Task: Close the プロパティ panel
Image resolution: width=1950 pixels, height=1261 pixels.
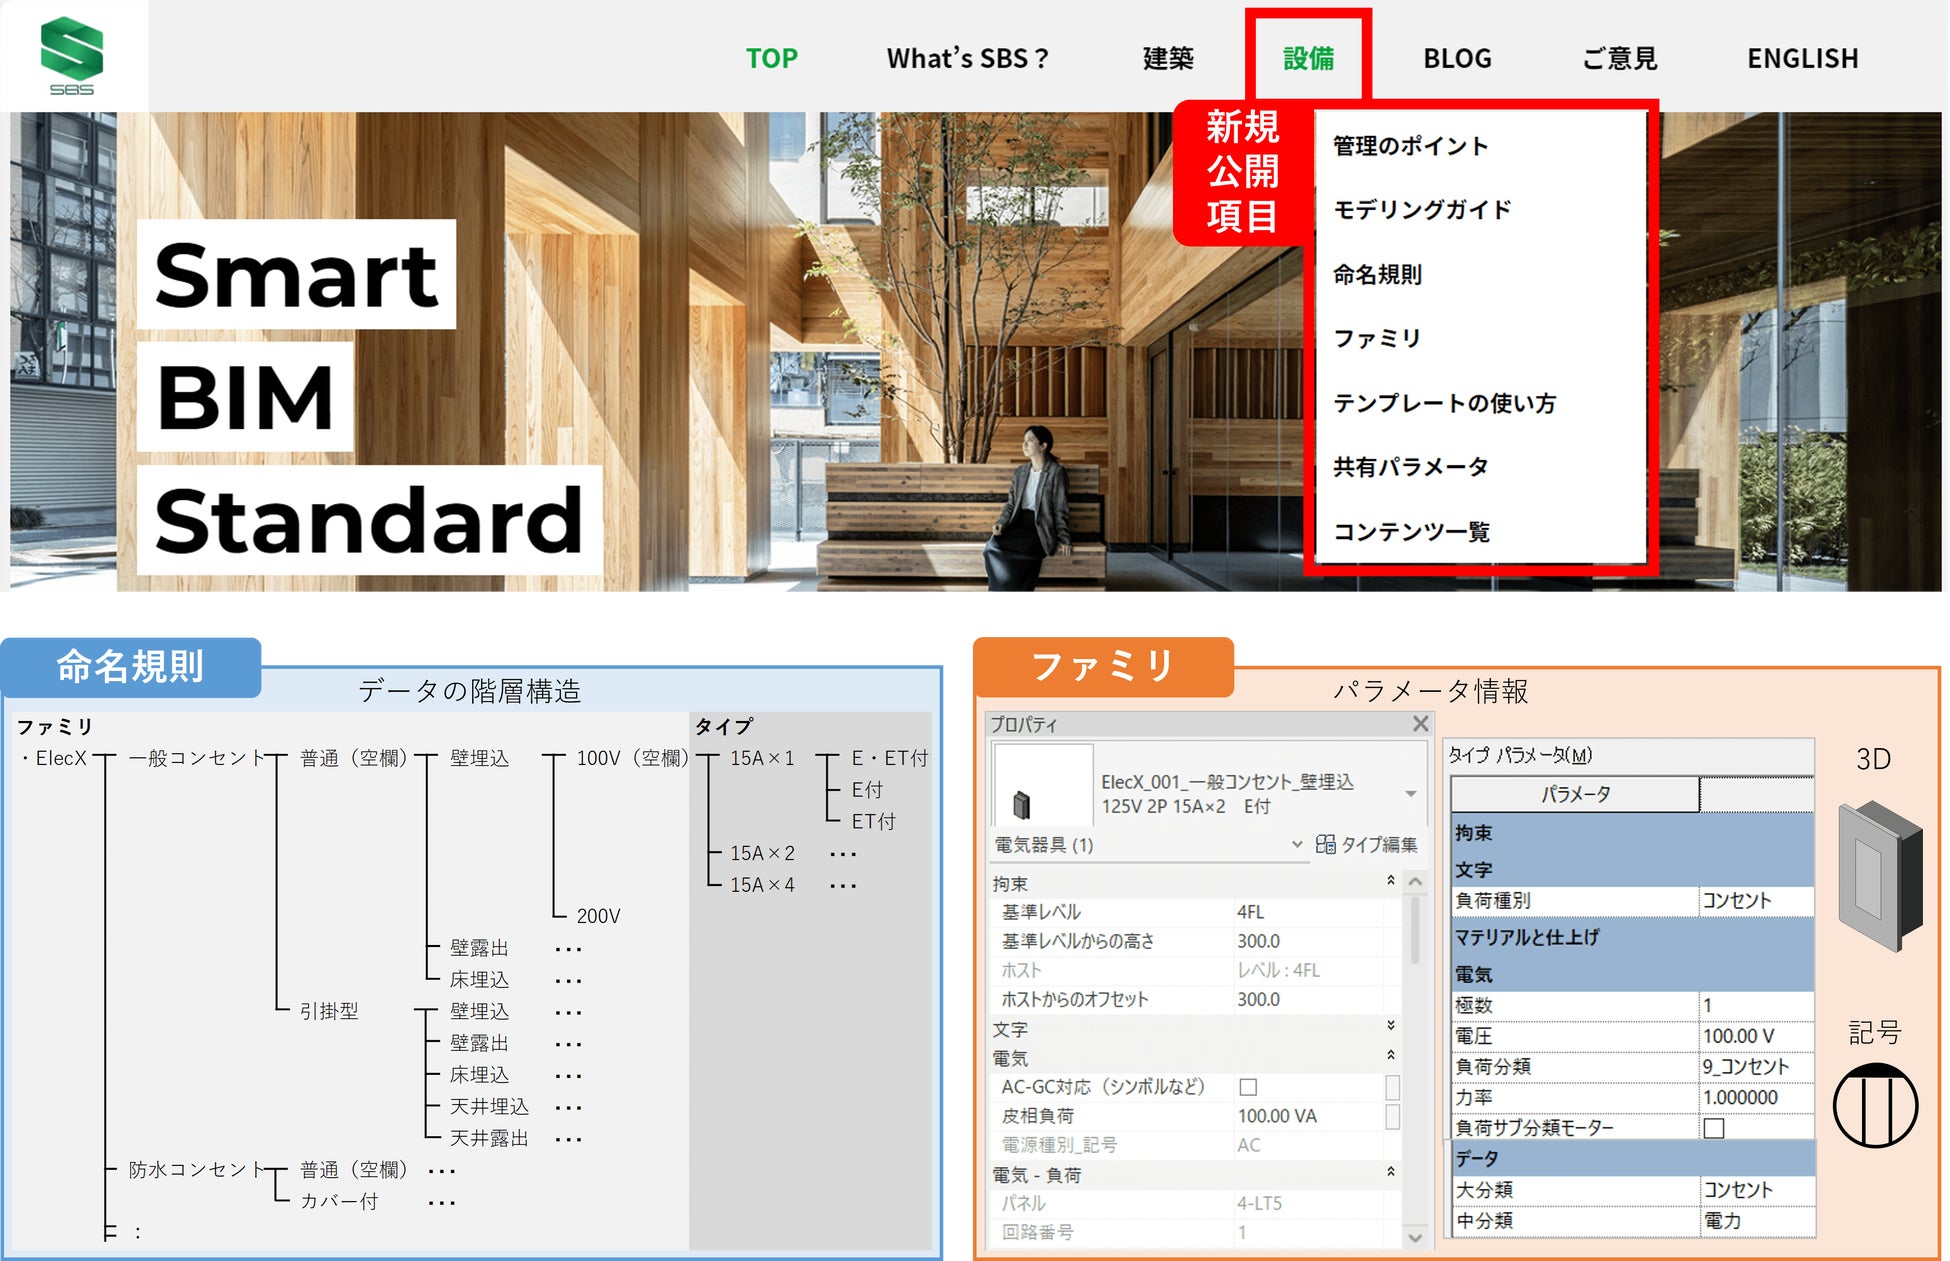Action: [1420, 723]
